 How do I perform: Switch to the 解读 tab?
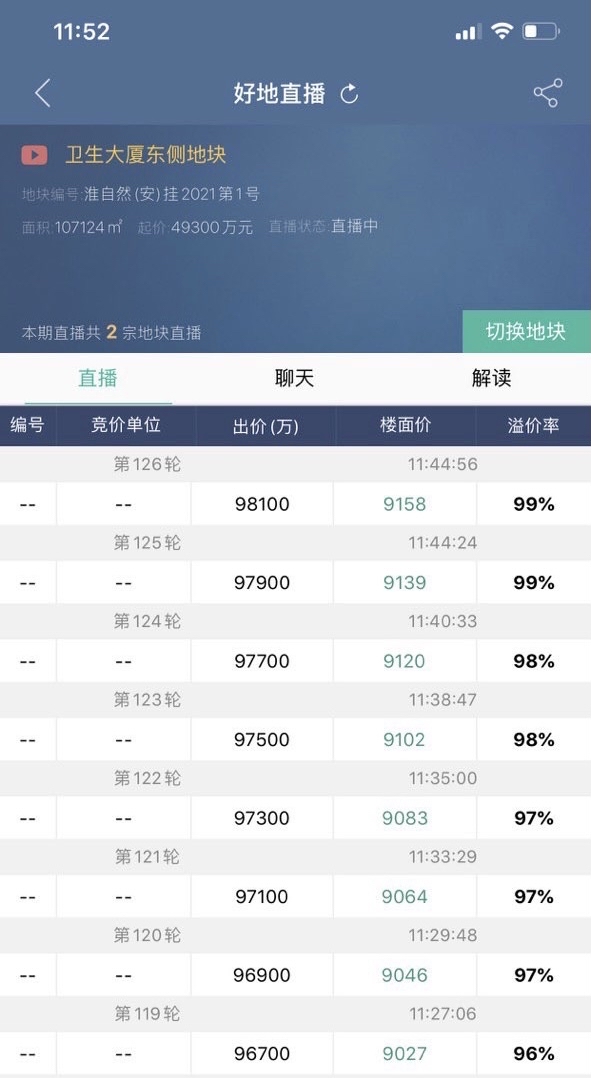[x=491, y=378]
